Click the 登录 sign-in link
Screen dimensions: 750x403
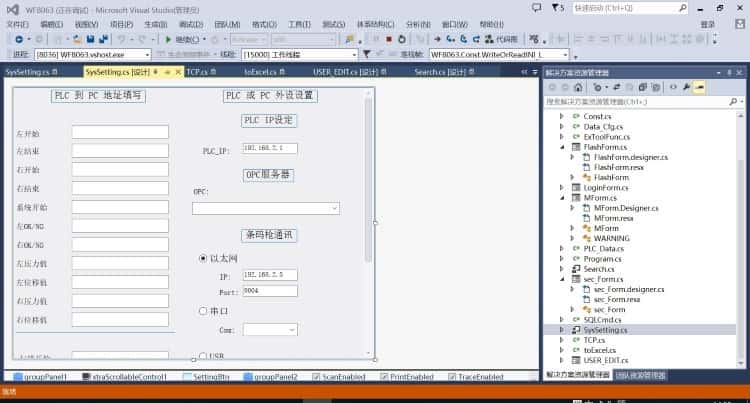tap(707, 24)
